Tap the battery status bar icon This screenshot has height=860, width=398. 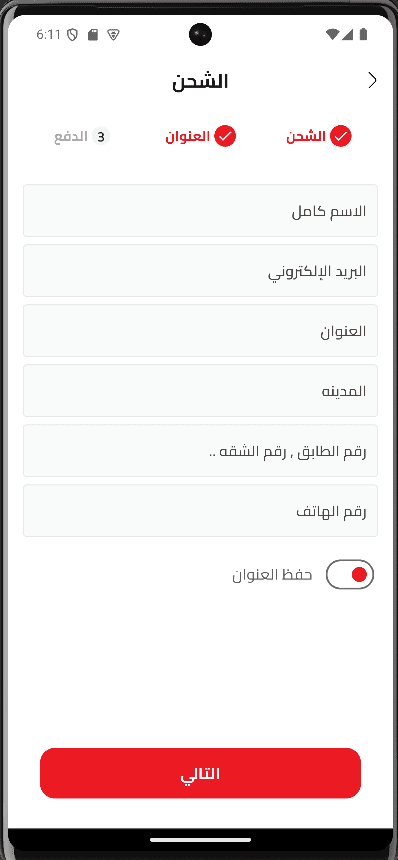[x=363, y=35]
